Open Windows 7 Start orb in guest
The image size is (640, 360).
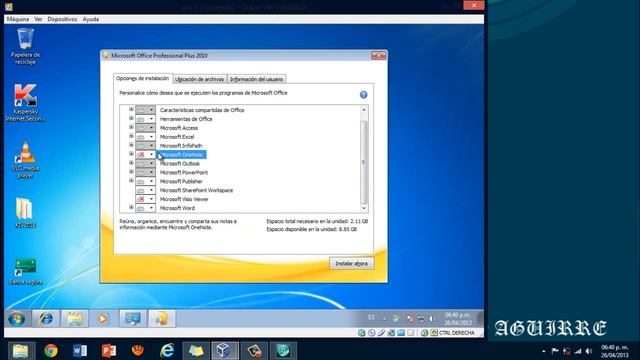17,319
